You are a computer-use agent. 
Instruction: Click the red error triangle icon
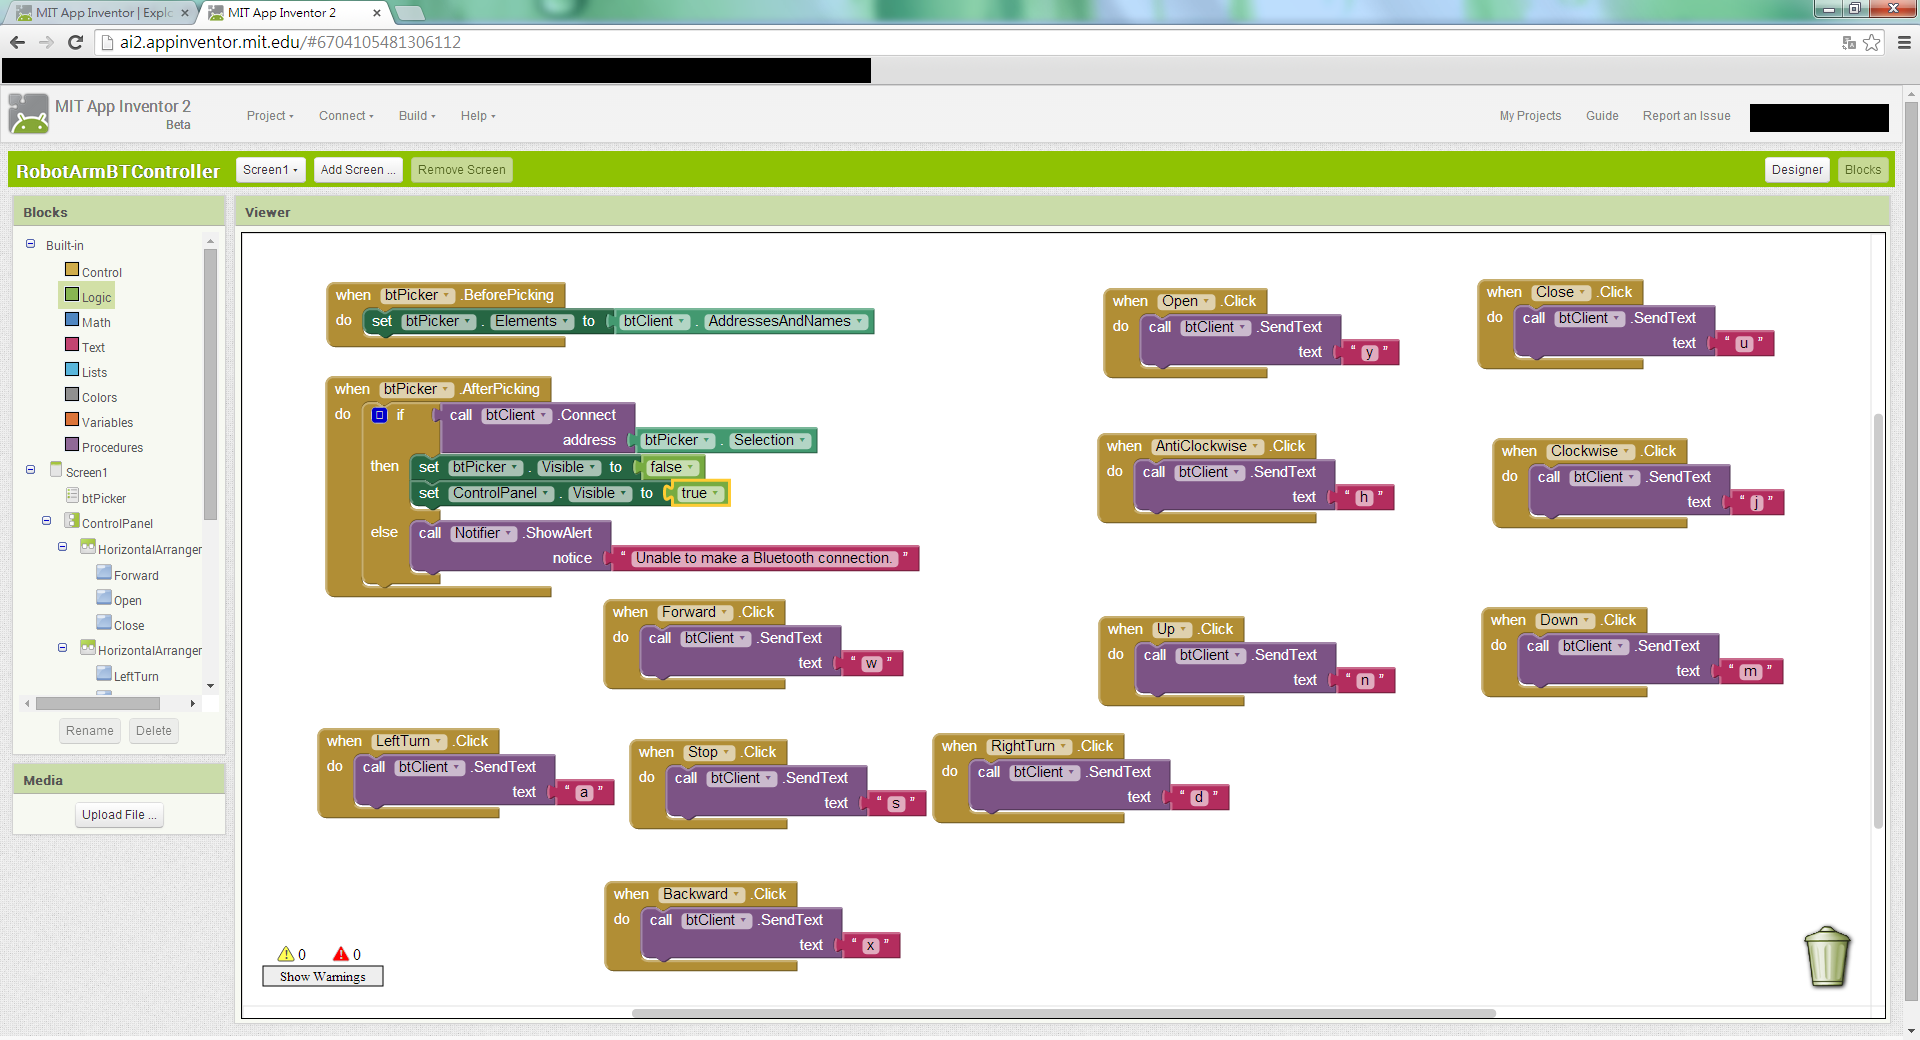(341, 954)
